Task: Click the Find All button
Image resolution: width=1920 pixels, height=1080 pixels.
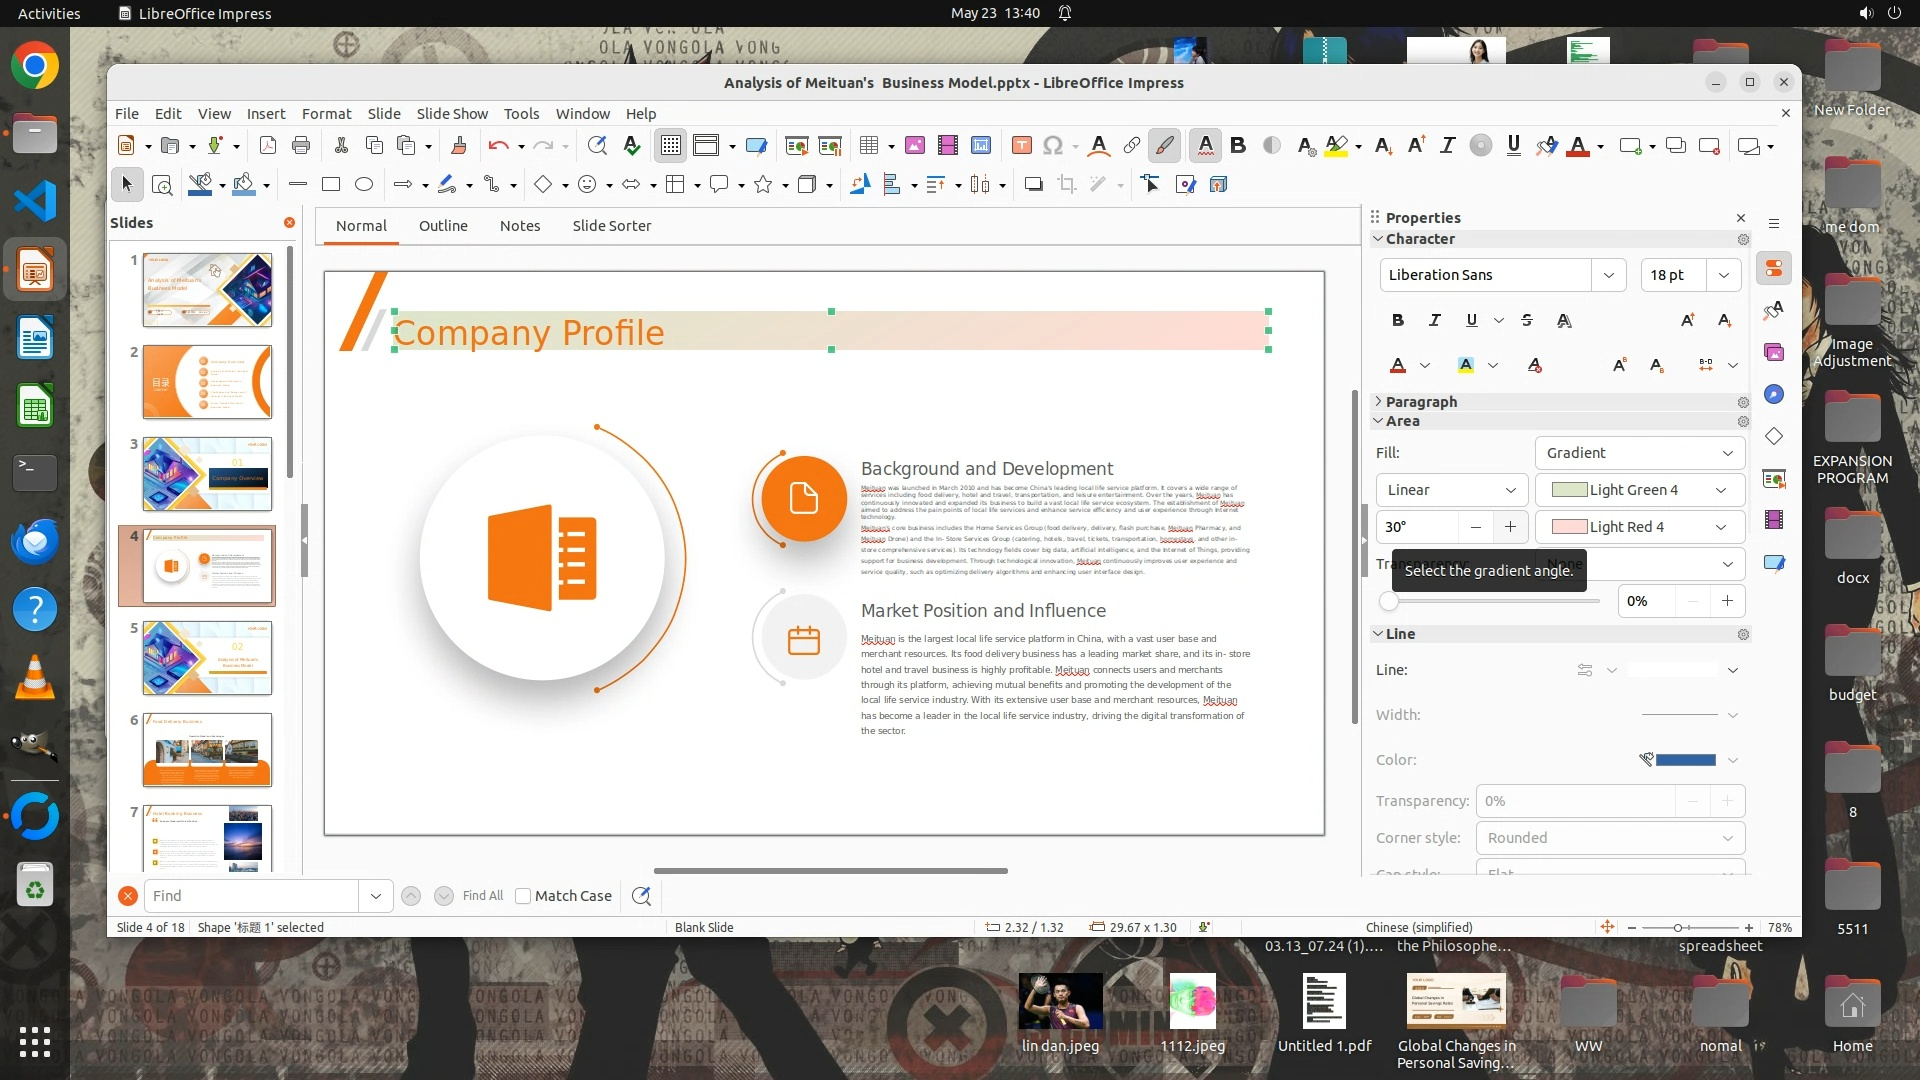Action: click(x=483, y=896)
